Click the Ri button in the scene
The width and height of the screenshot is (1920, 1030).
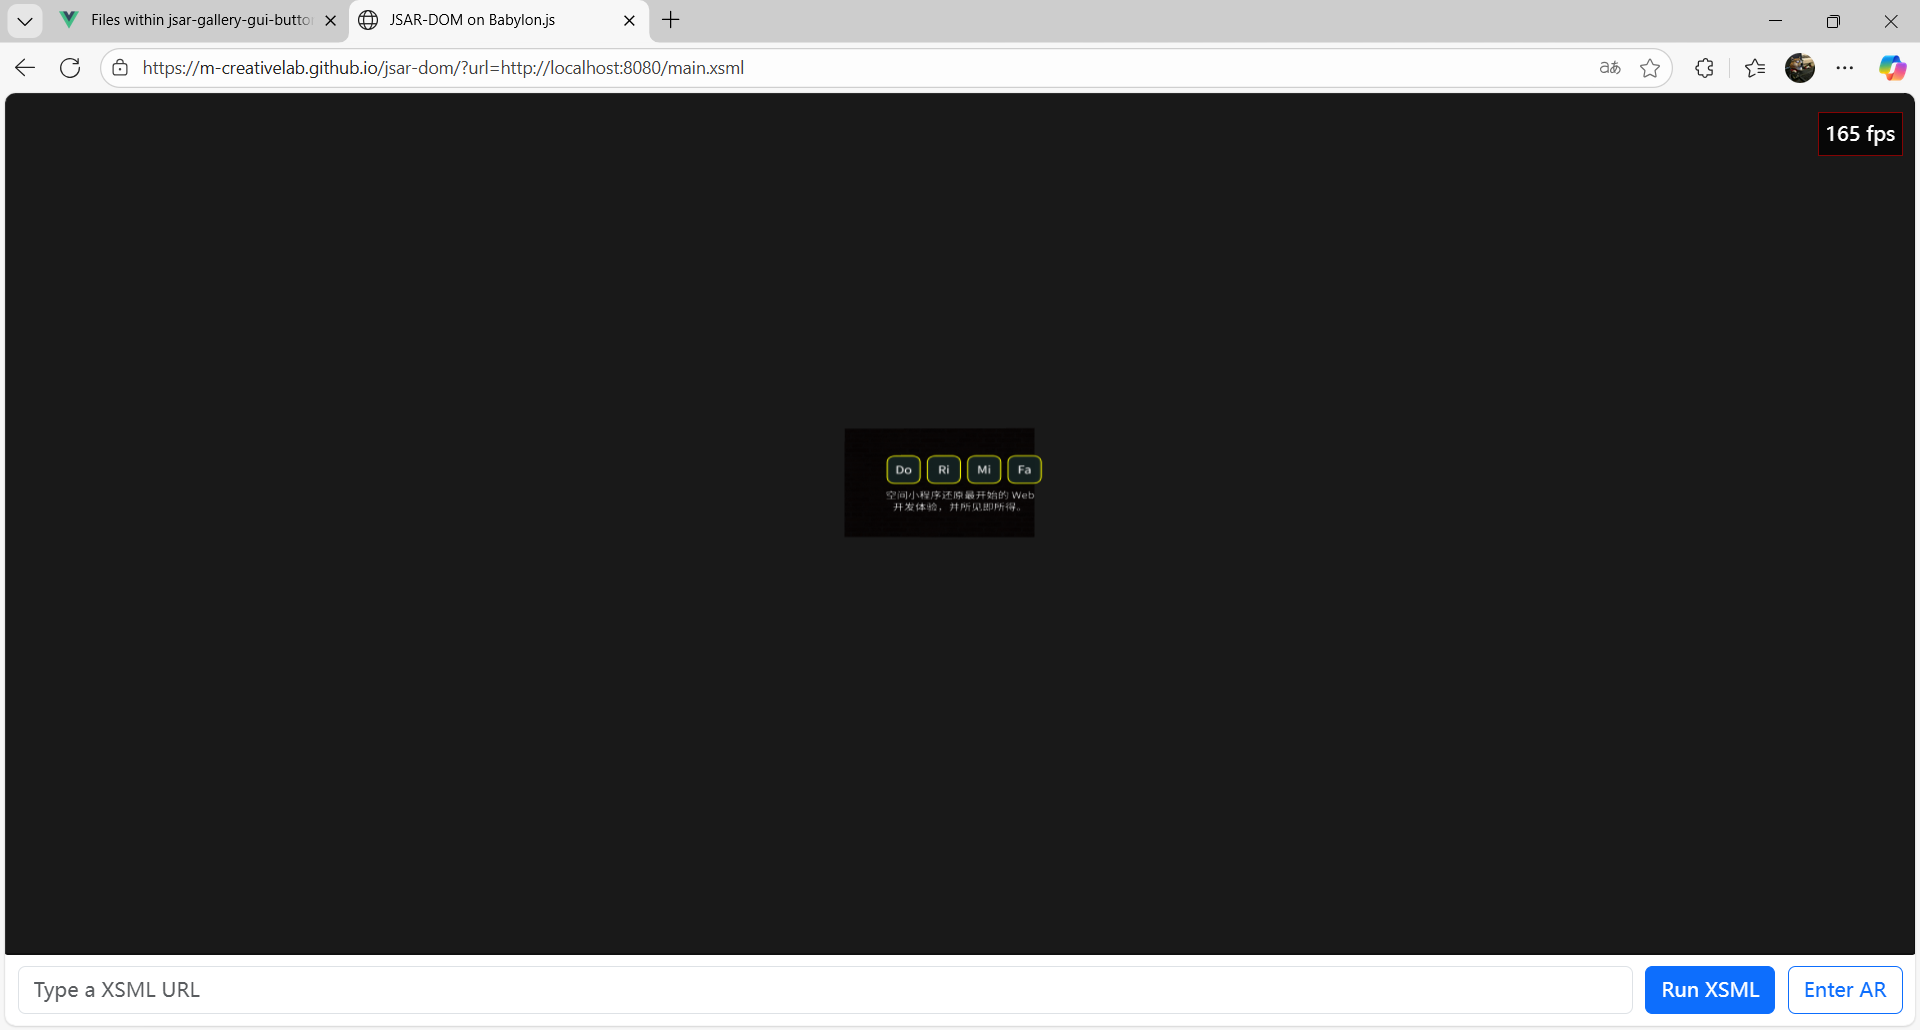pyautogui.click(x=944, y=470)
